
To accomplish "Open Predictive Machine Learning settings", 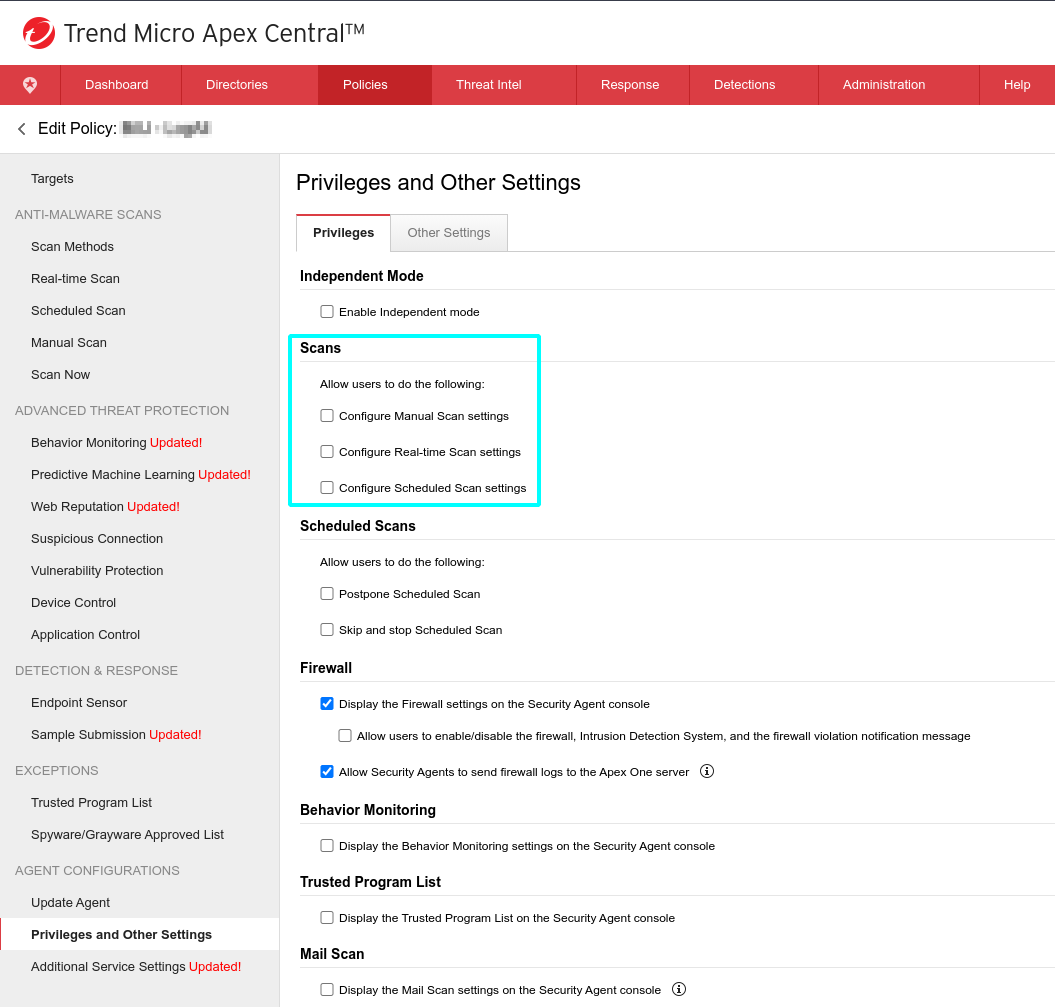I will tap(141, 474).
